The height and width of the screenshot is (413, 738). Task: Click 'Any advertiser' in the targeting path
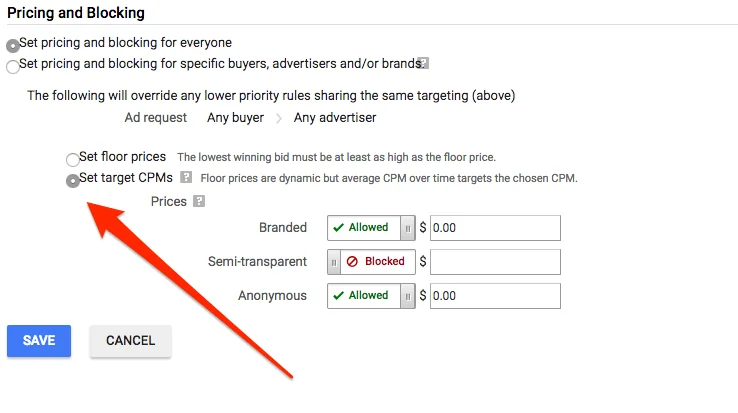(x=335, y=118)
